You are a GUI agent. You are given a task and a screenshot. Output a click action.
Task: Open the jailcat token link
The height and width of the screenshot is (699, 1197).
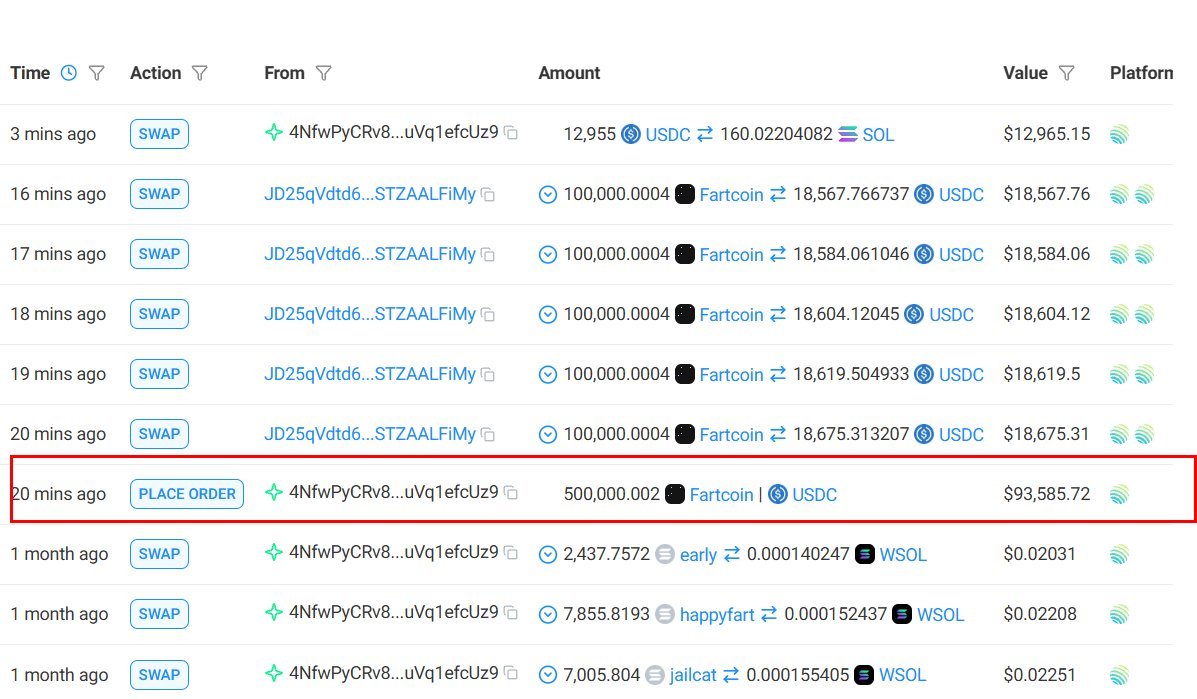coord(692,675)
